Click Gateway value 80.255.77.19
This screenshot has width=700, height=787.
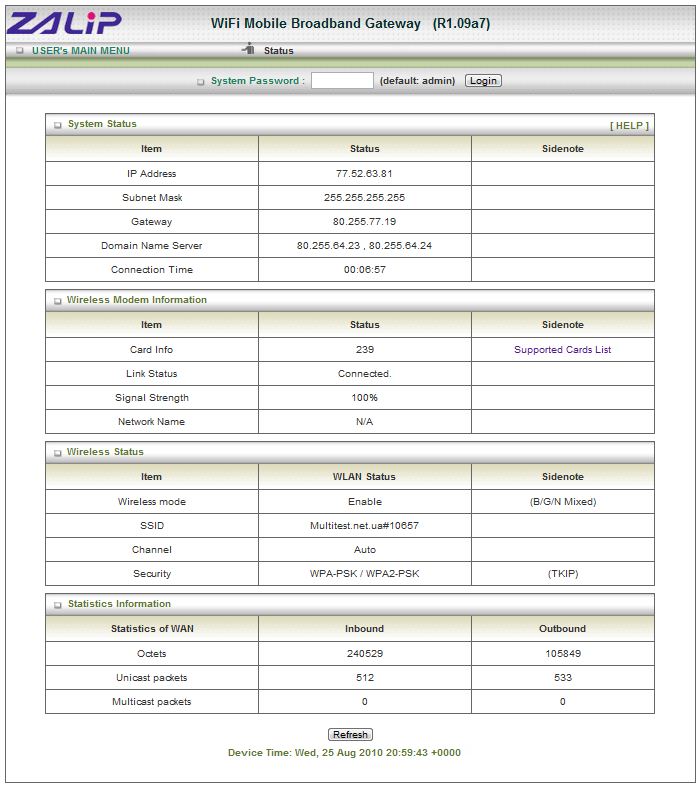pos(364,222)
